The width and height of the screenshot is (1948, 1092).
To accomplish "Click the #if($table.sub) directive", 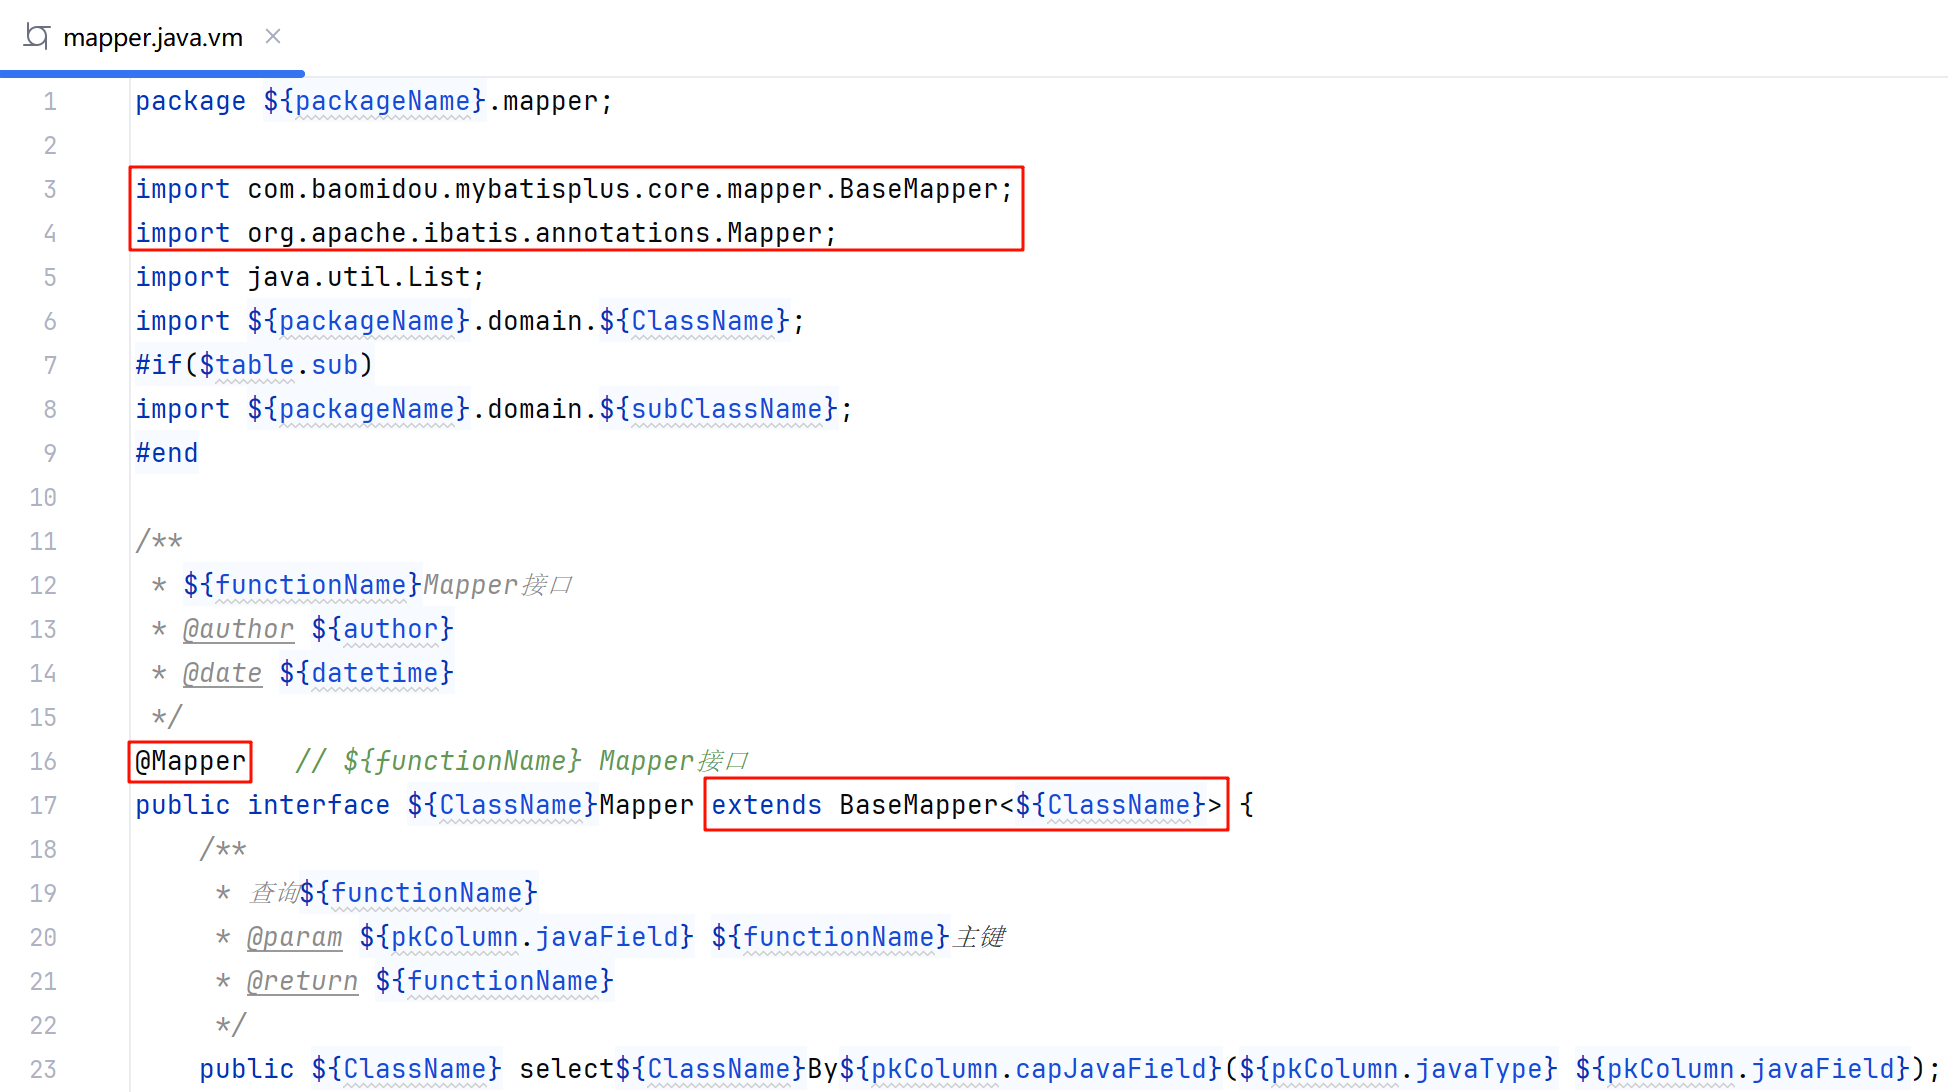I will (x=254, y=366).
